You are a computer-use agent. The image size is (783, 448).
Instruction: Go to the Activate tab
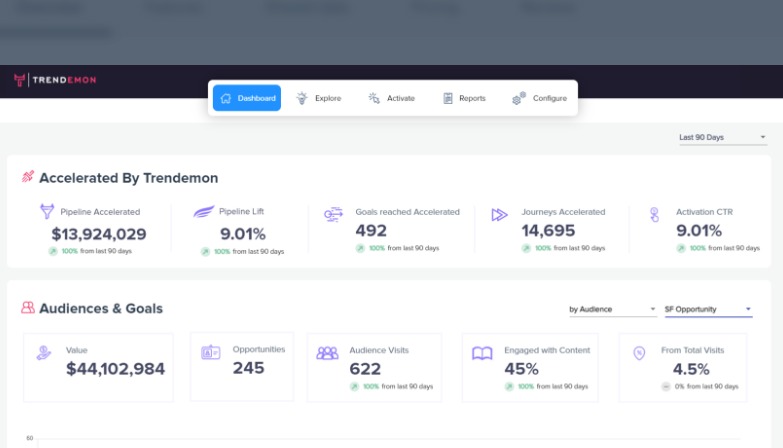point(392,98)
